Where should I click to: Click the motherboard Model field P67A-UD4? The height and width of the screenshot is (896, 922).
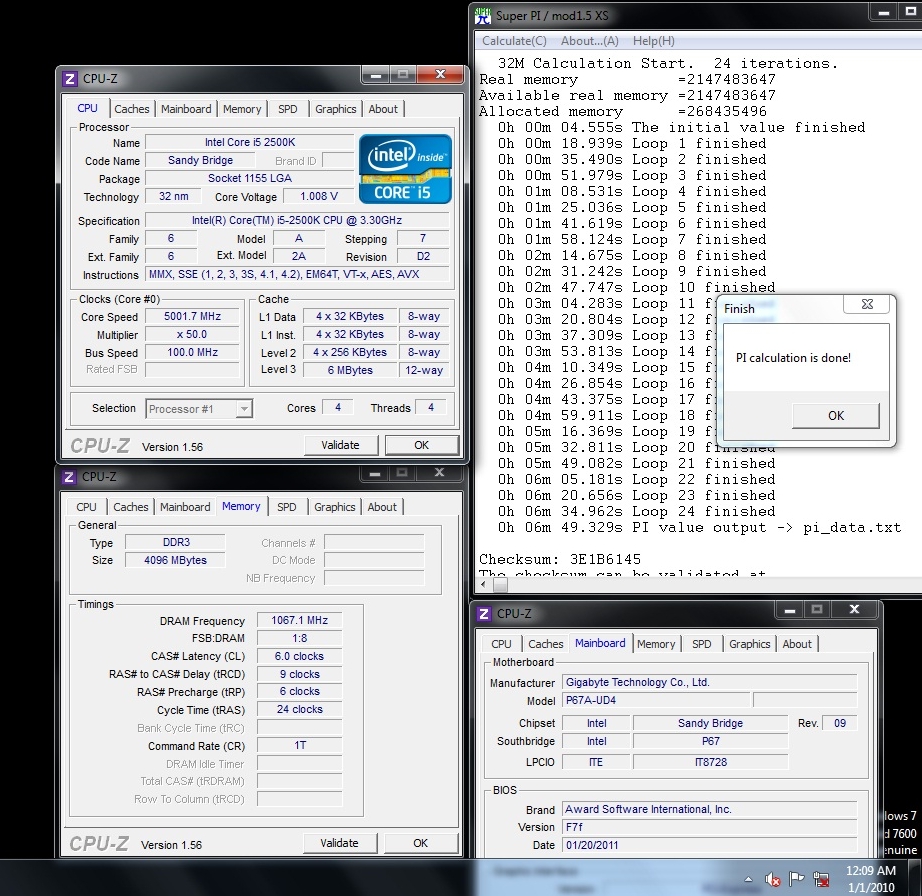coord(656,700)
